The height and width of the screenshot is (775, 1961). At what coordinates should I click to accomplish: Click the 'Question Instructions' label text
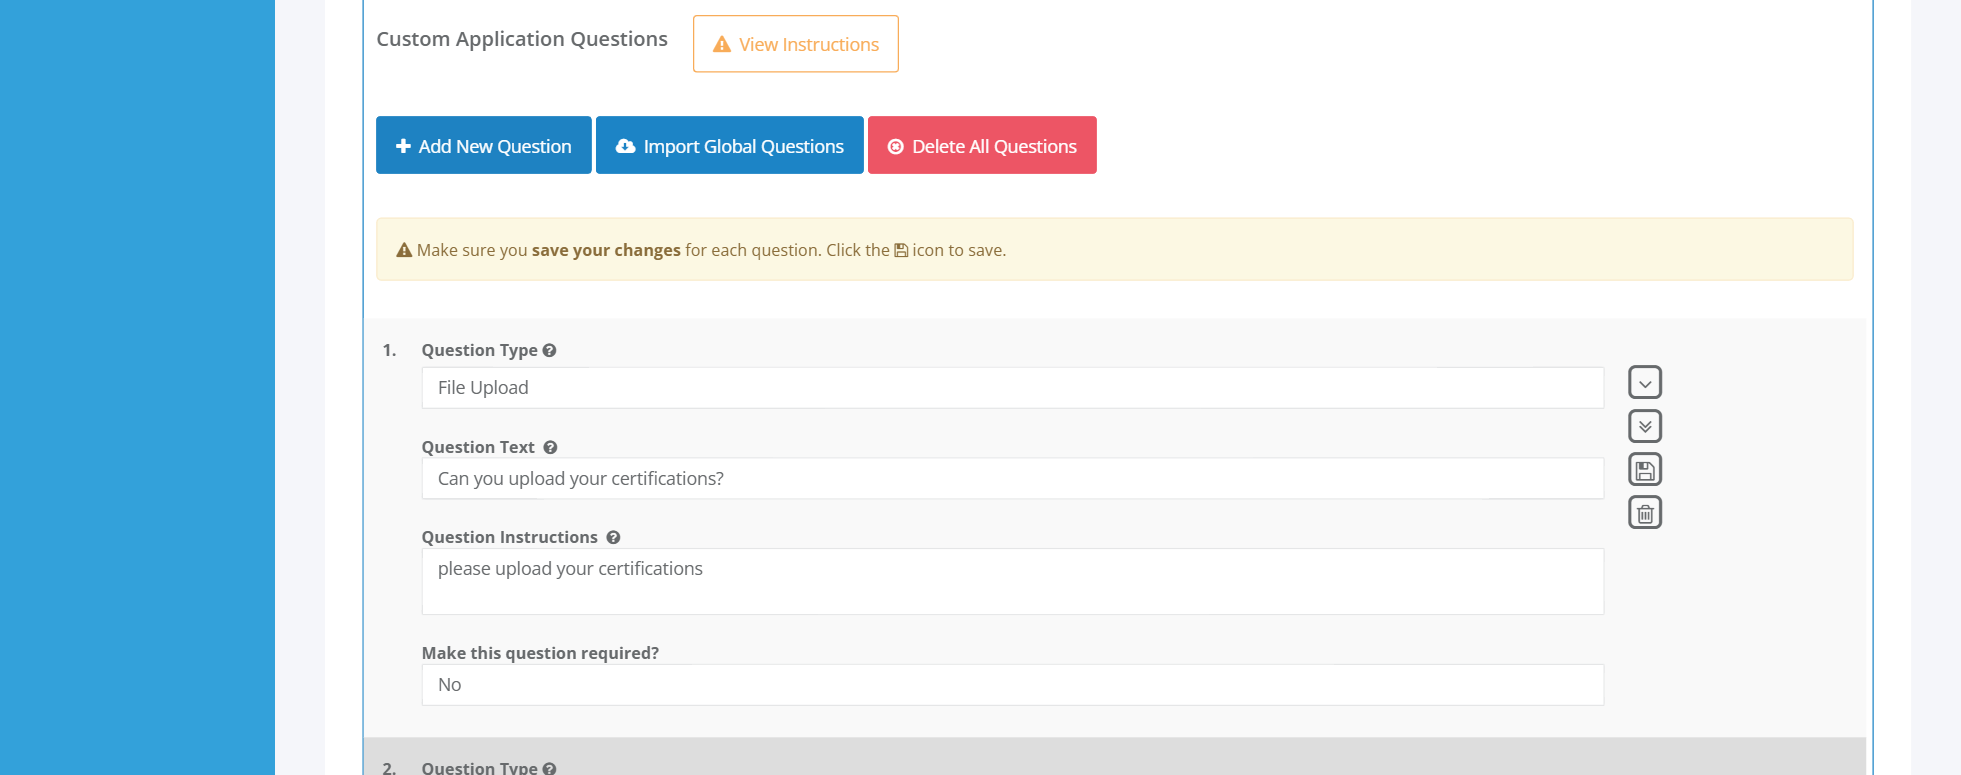pos(510,537)
